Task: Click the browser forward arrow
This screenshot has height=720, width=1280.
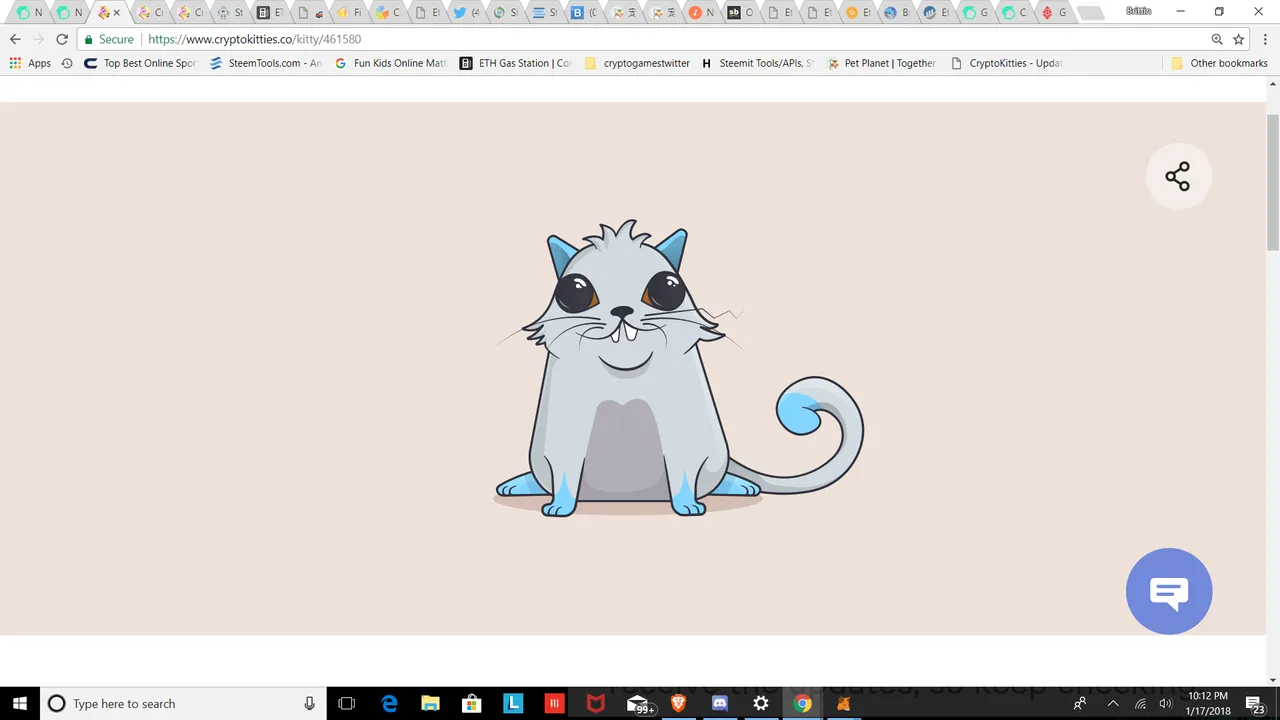Action: (x=38, y=39)
